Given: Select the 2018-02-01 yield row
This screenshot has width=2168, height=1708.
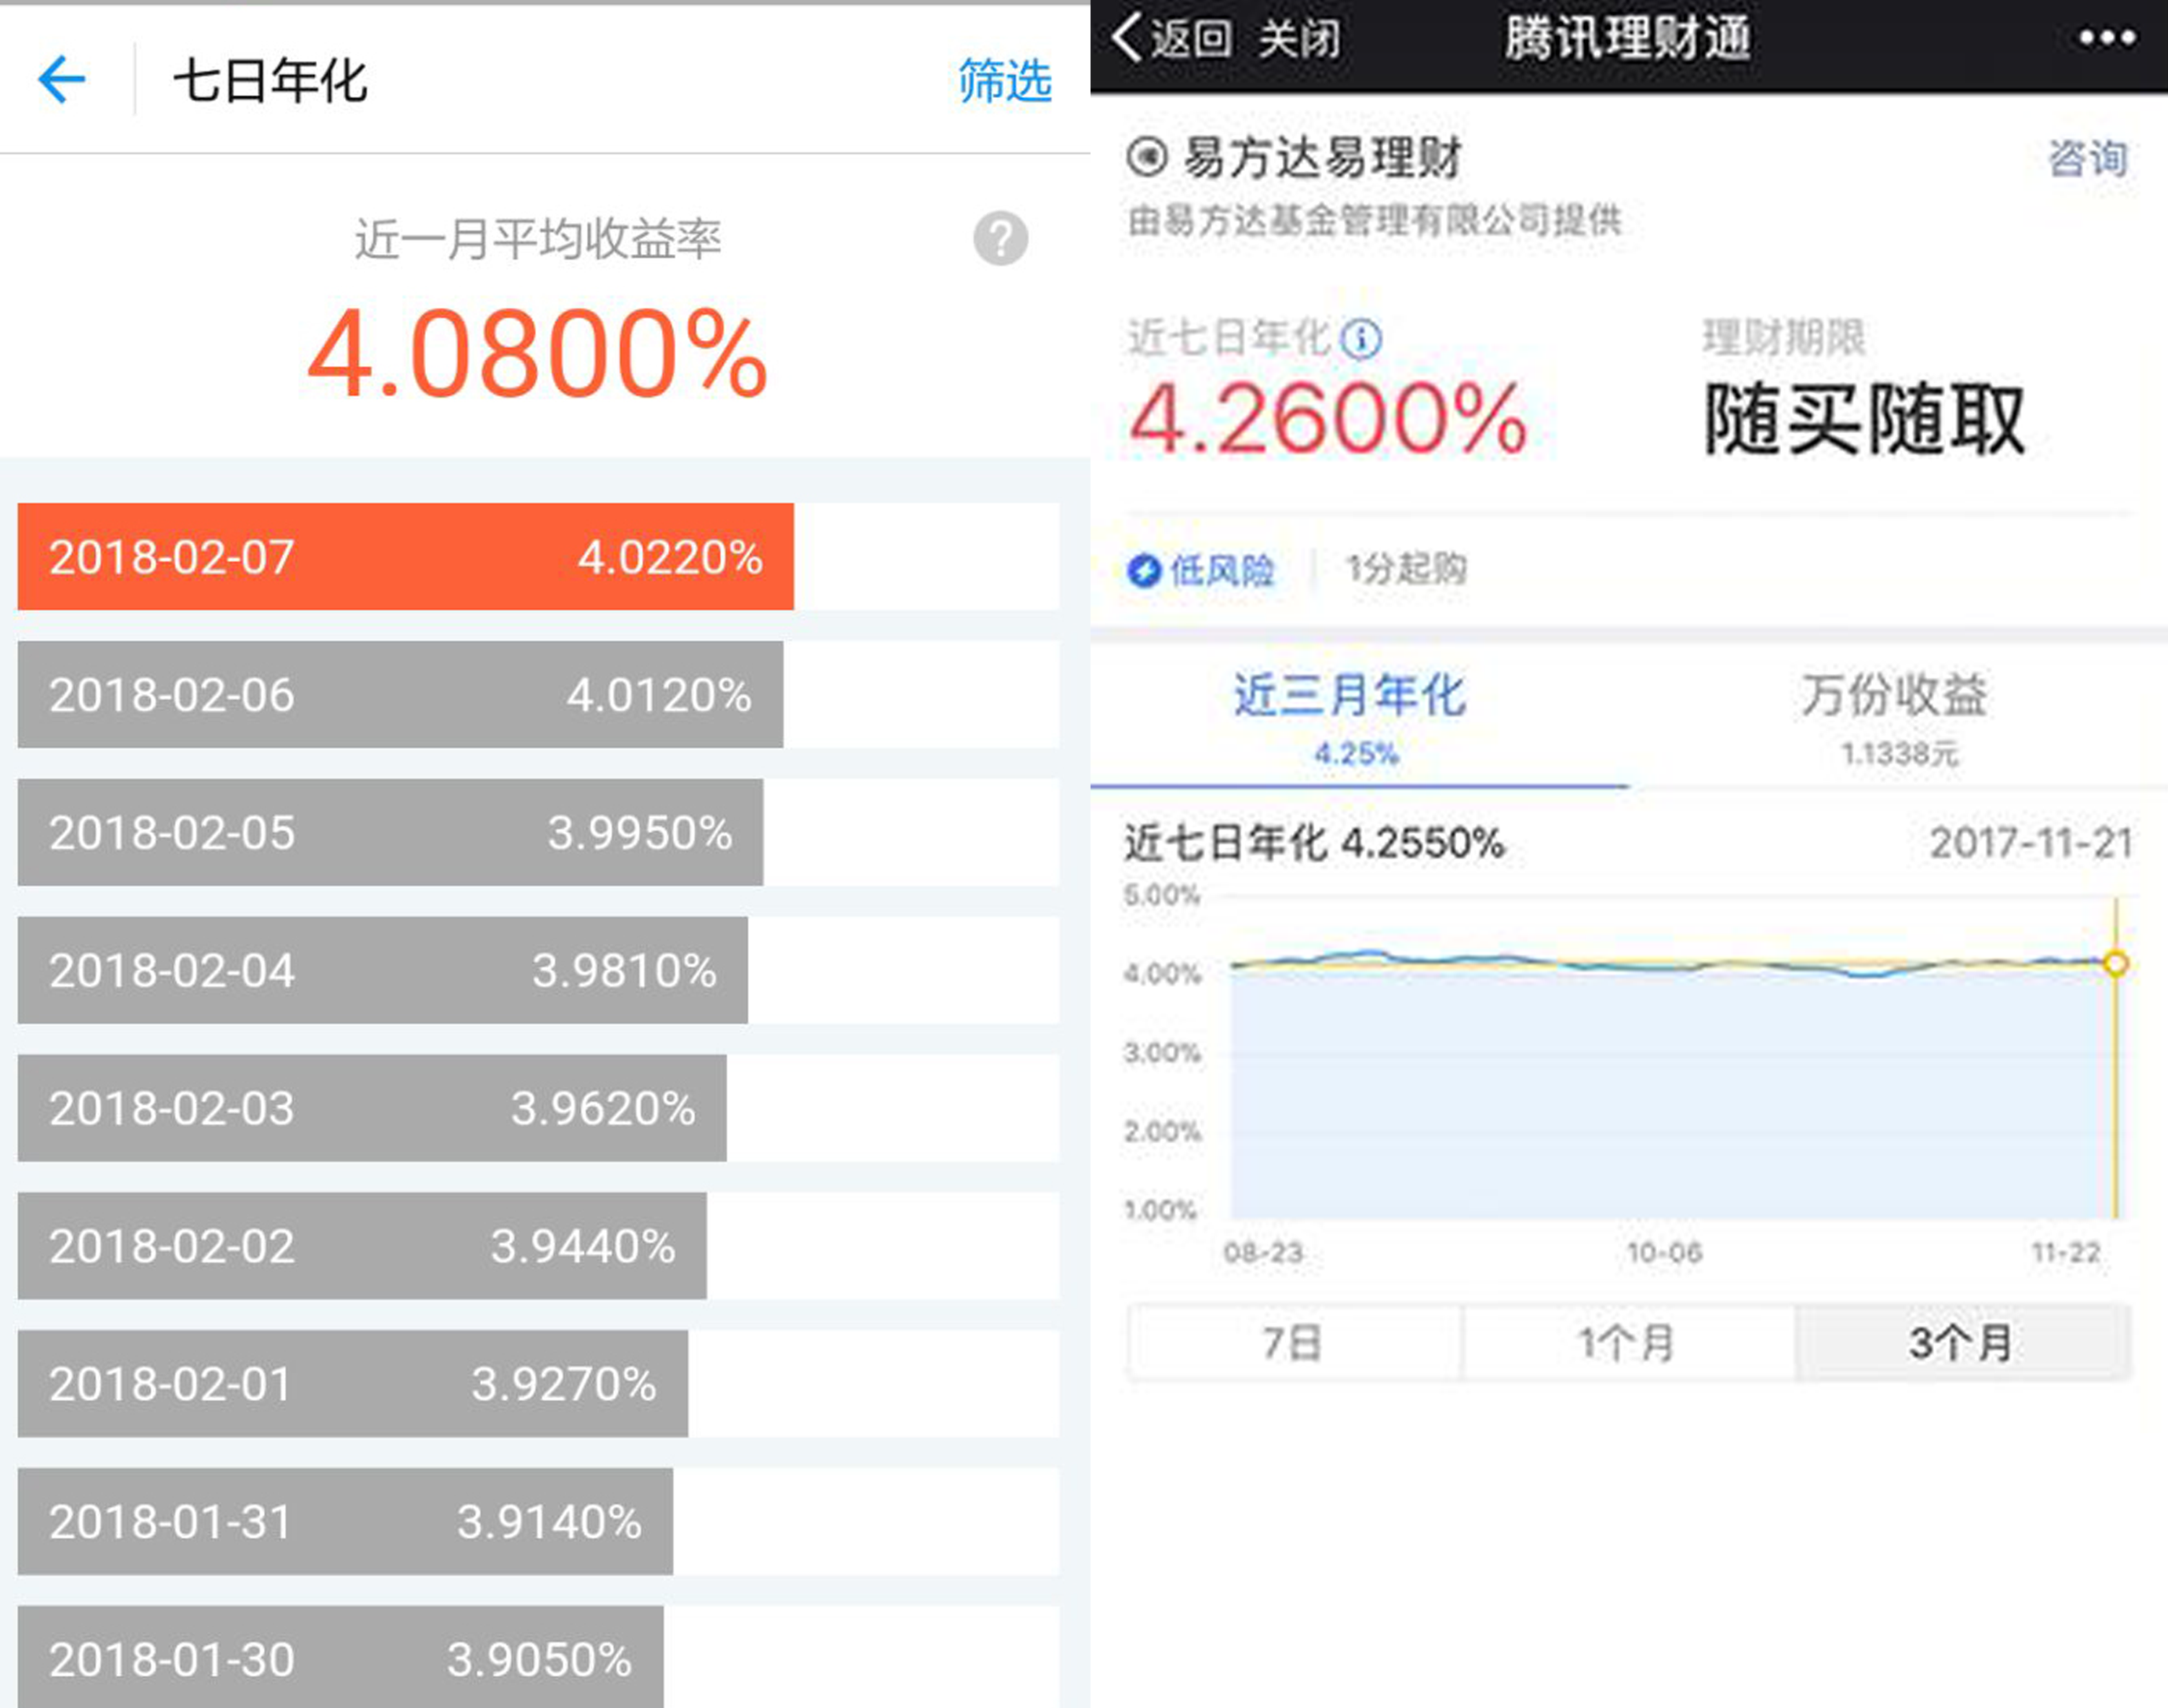Looking at the screenshot, I should point(538,1384).
